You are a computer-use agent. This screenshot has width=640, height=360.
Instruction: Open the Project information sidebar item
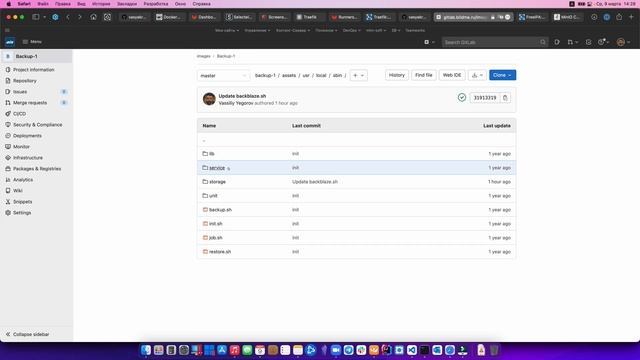coord(33,70)
